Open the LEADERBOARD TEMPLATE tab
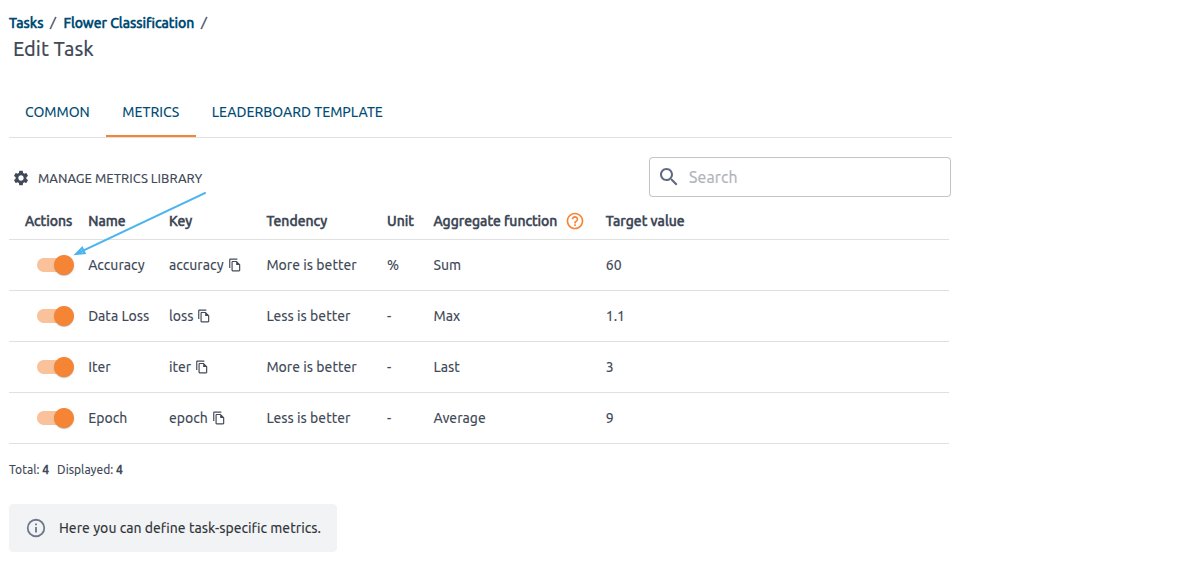The image size is (1200, 578). (x=297, y=112)
